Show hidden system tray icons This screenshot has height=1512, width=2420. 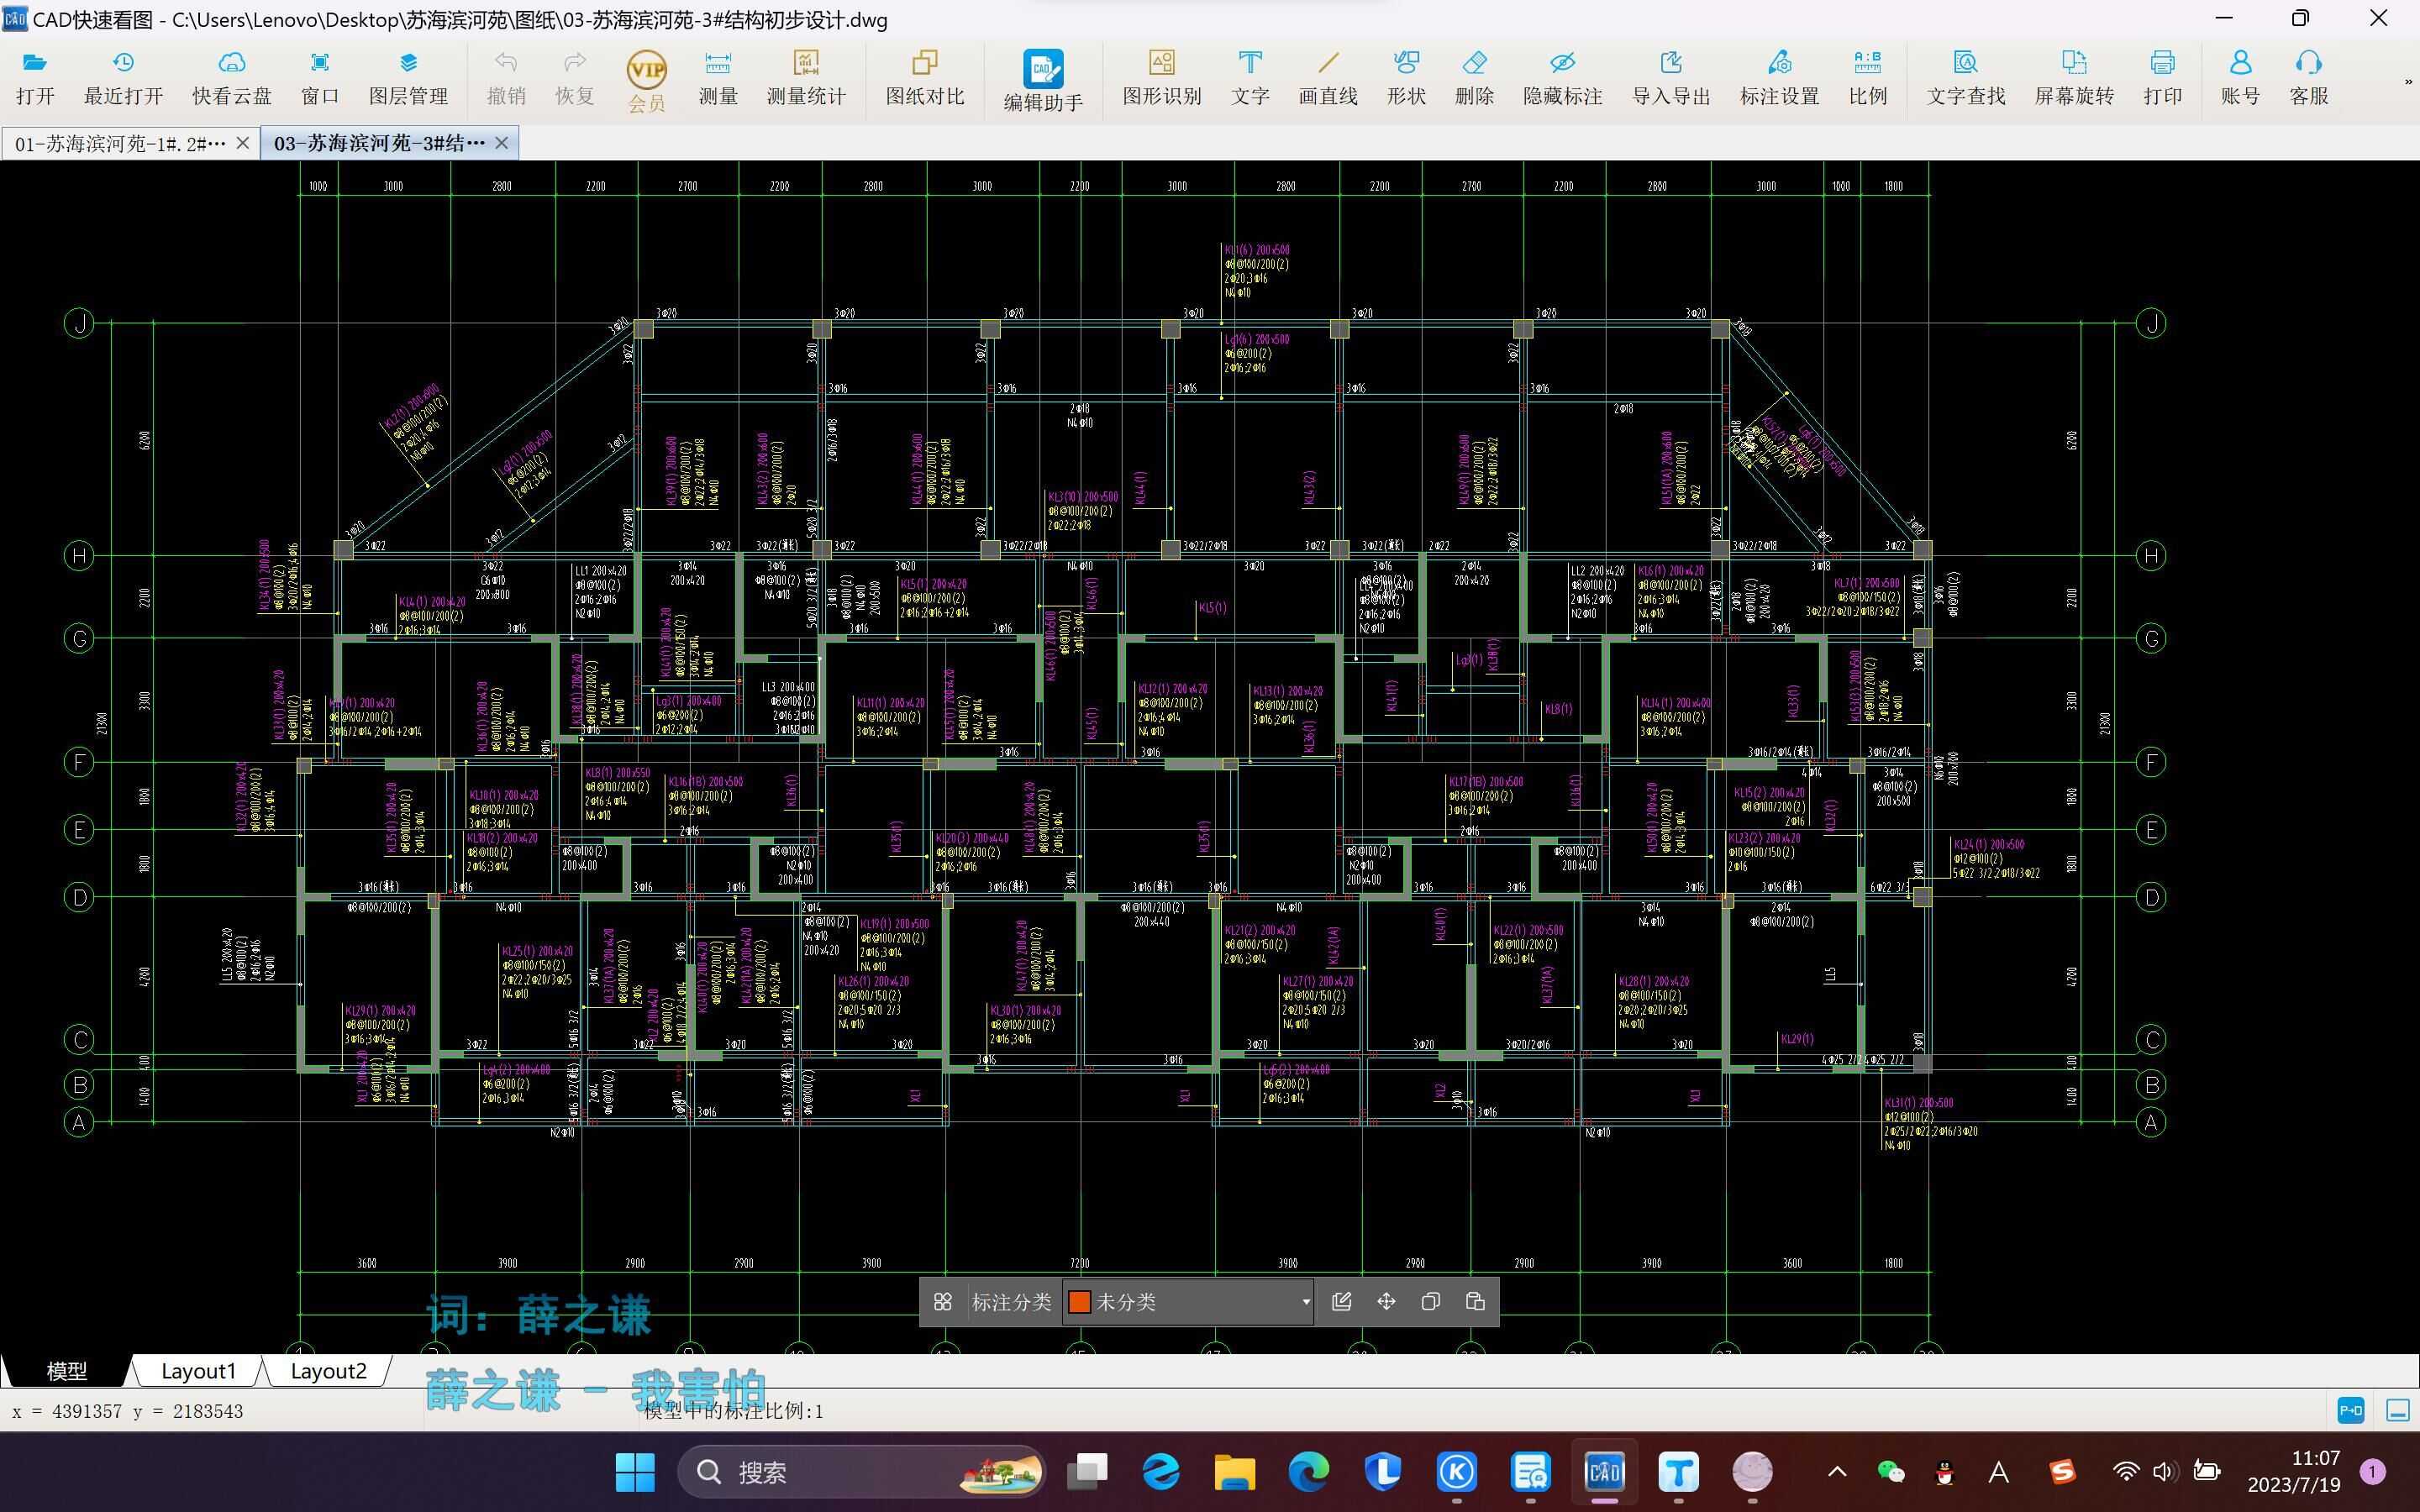pyautogui.click(x=1837, y=1472)
